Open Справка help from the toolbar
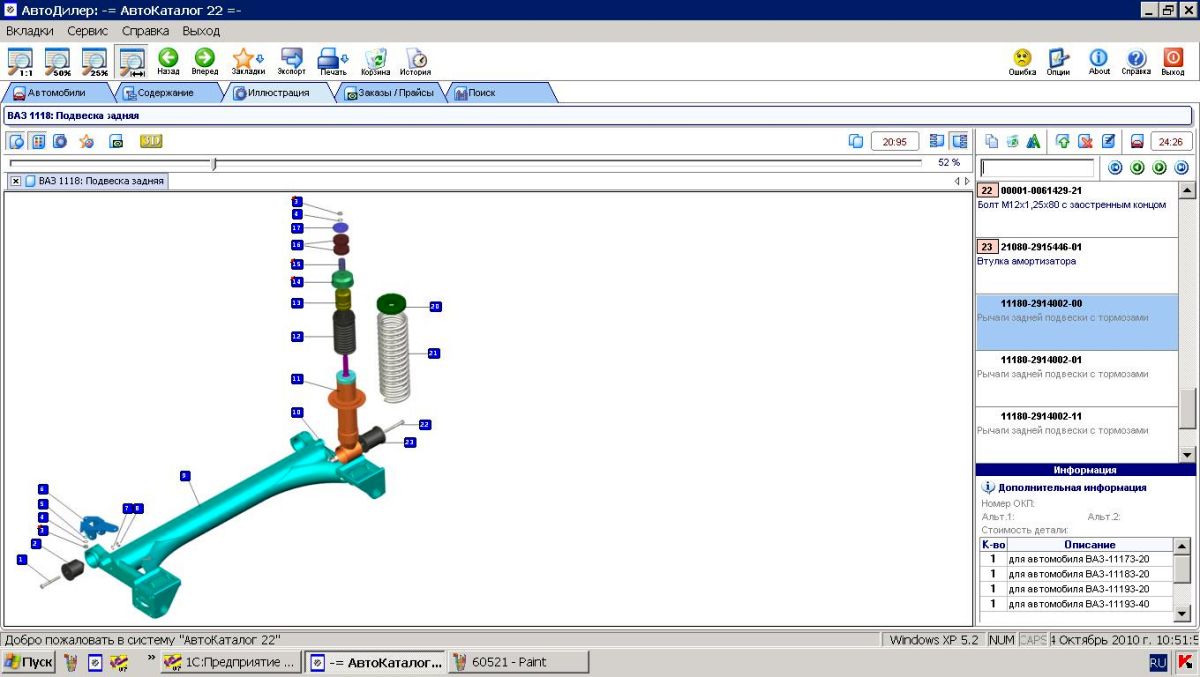The height and width of the screenshot is (677, 1200). pos(1136,61)
